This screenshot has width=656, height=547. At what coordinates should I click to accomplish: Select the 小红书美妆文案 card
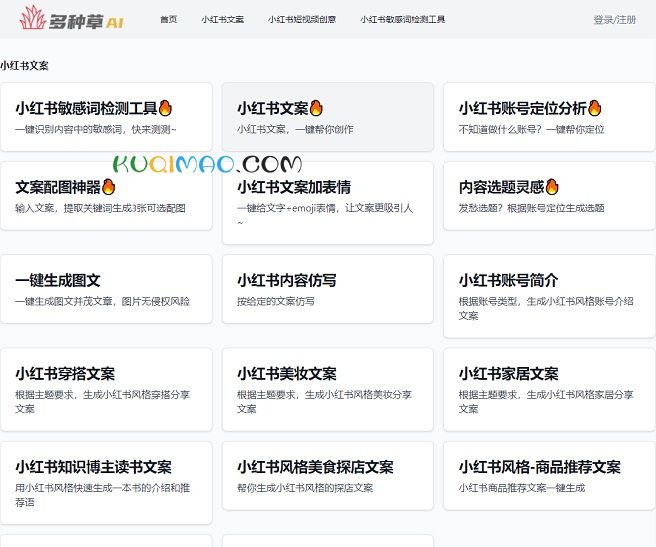click(x=328, y=389)
